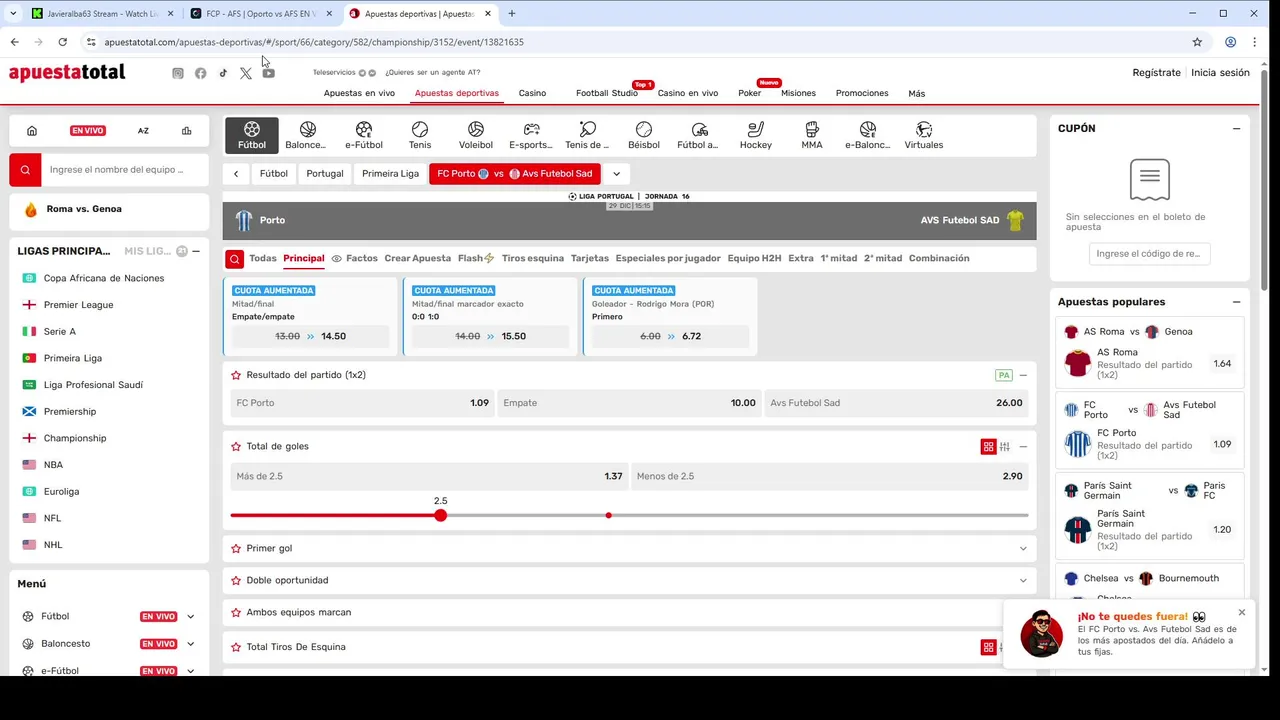Expand the Baloncesto menu item in sidebar
The height and width of the screenshot is (720, 1280).
point(190,644)
